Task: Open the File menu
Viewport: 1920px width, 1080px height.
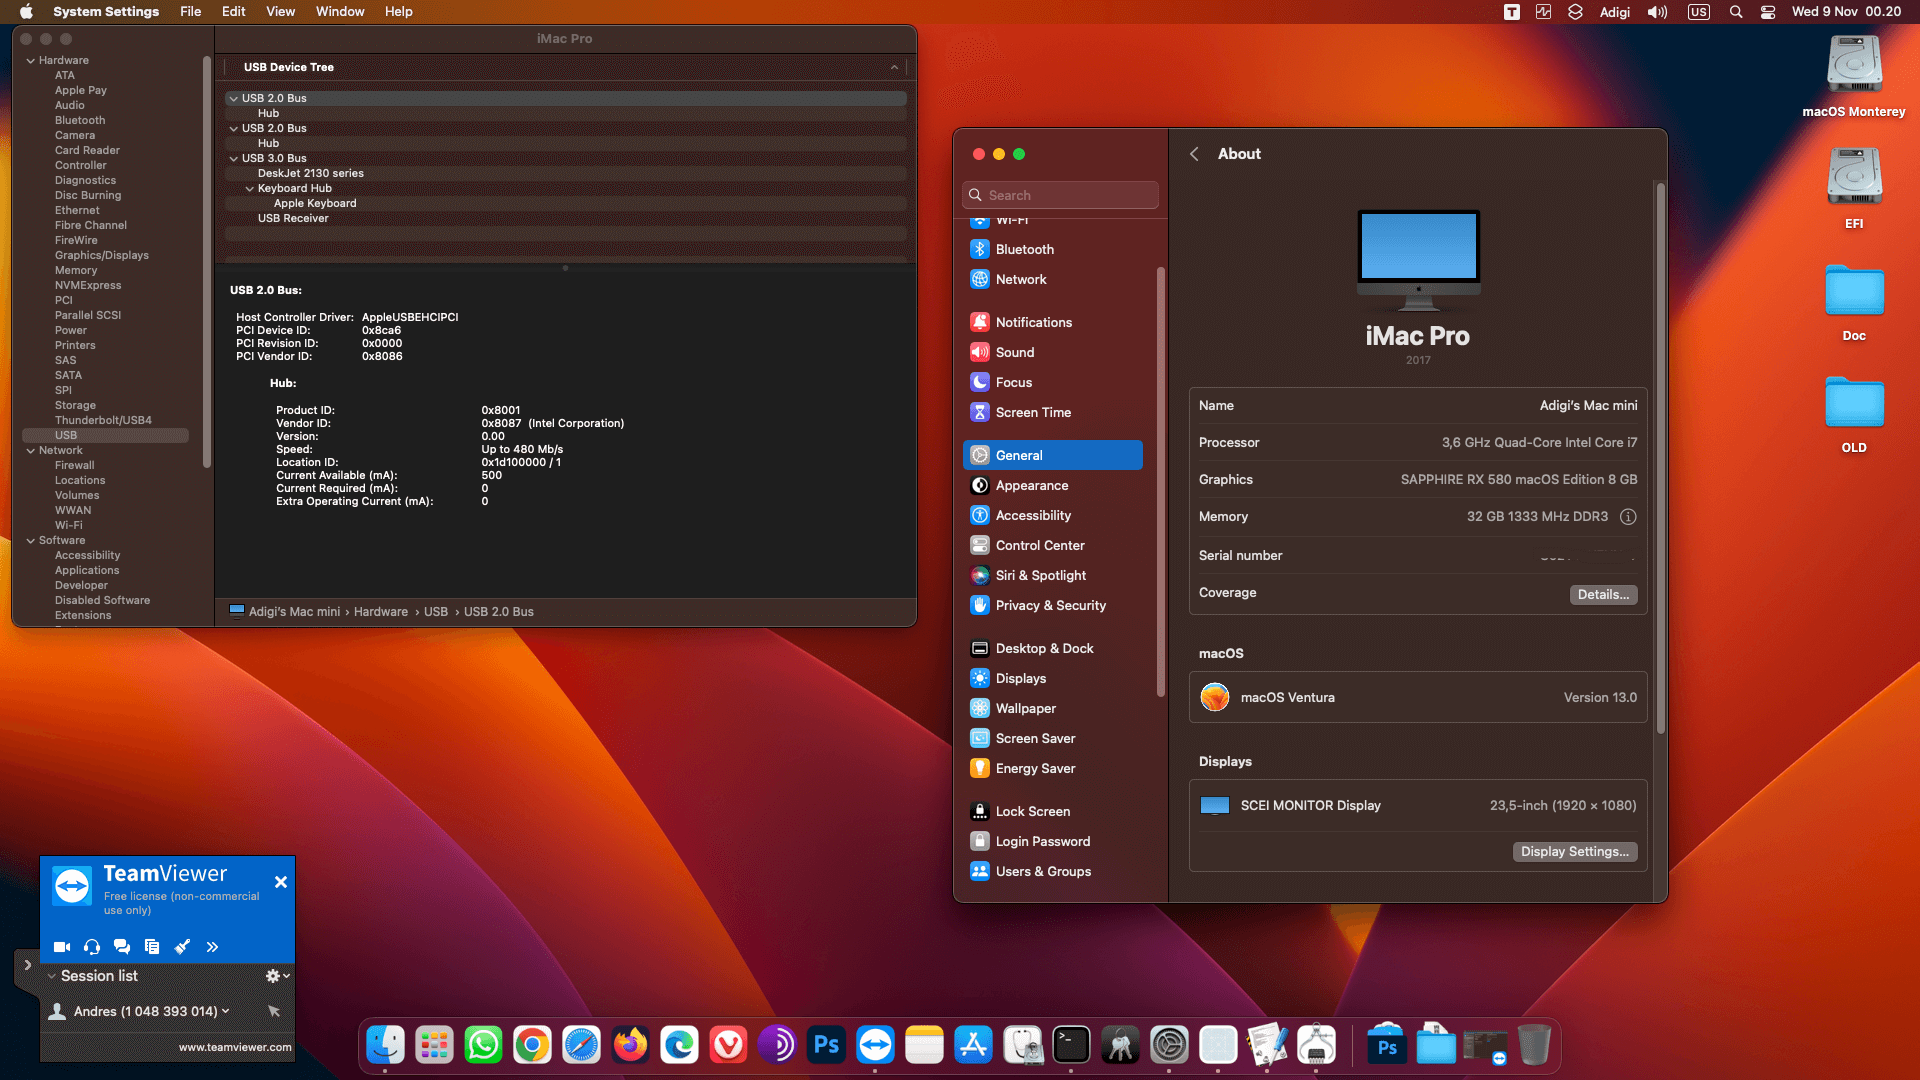Action: coord(190,12)
